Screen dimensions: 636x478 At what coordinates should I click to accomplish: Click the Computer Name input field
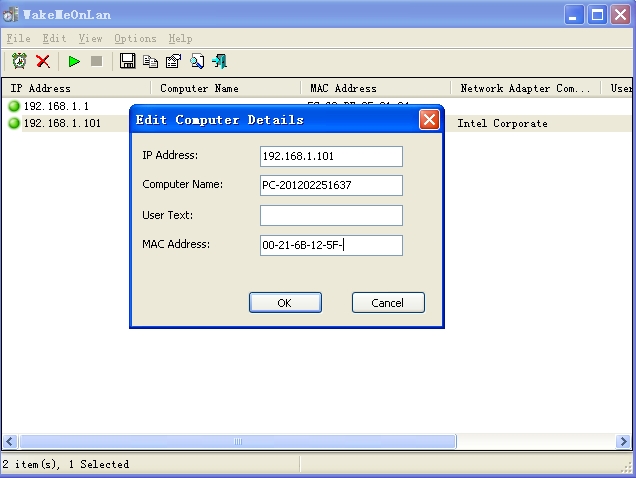tap(331, 186)
